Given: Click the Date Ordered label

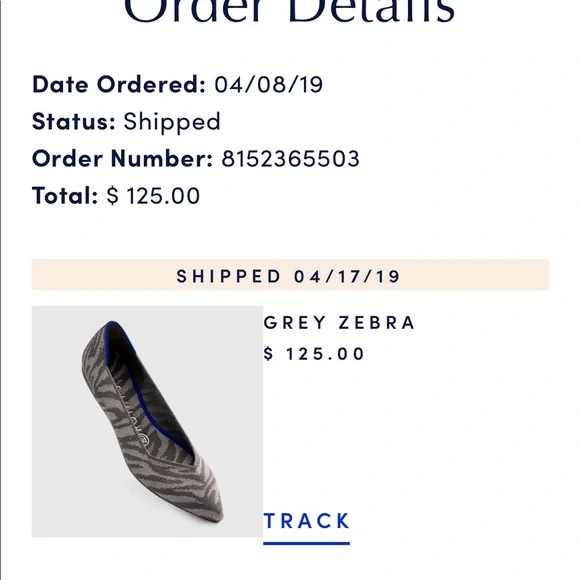Looking at the screenshot, I should (x=119, y=84).
